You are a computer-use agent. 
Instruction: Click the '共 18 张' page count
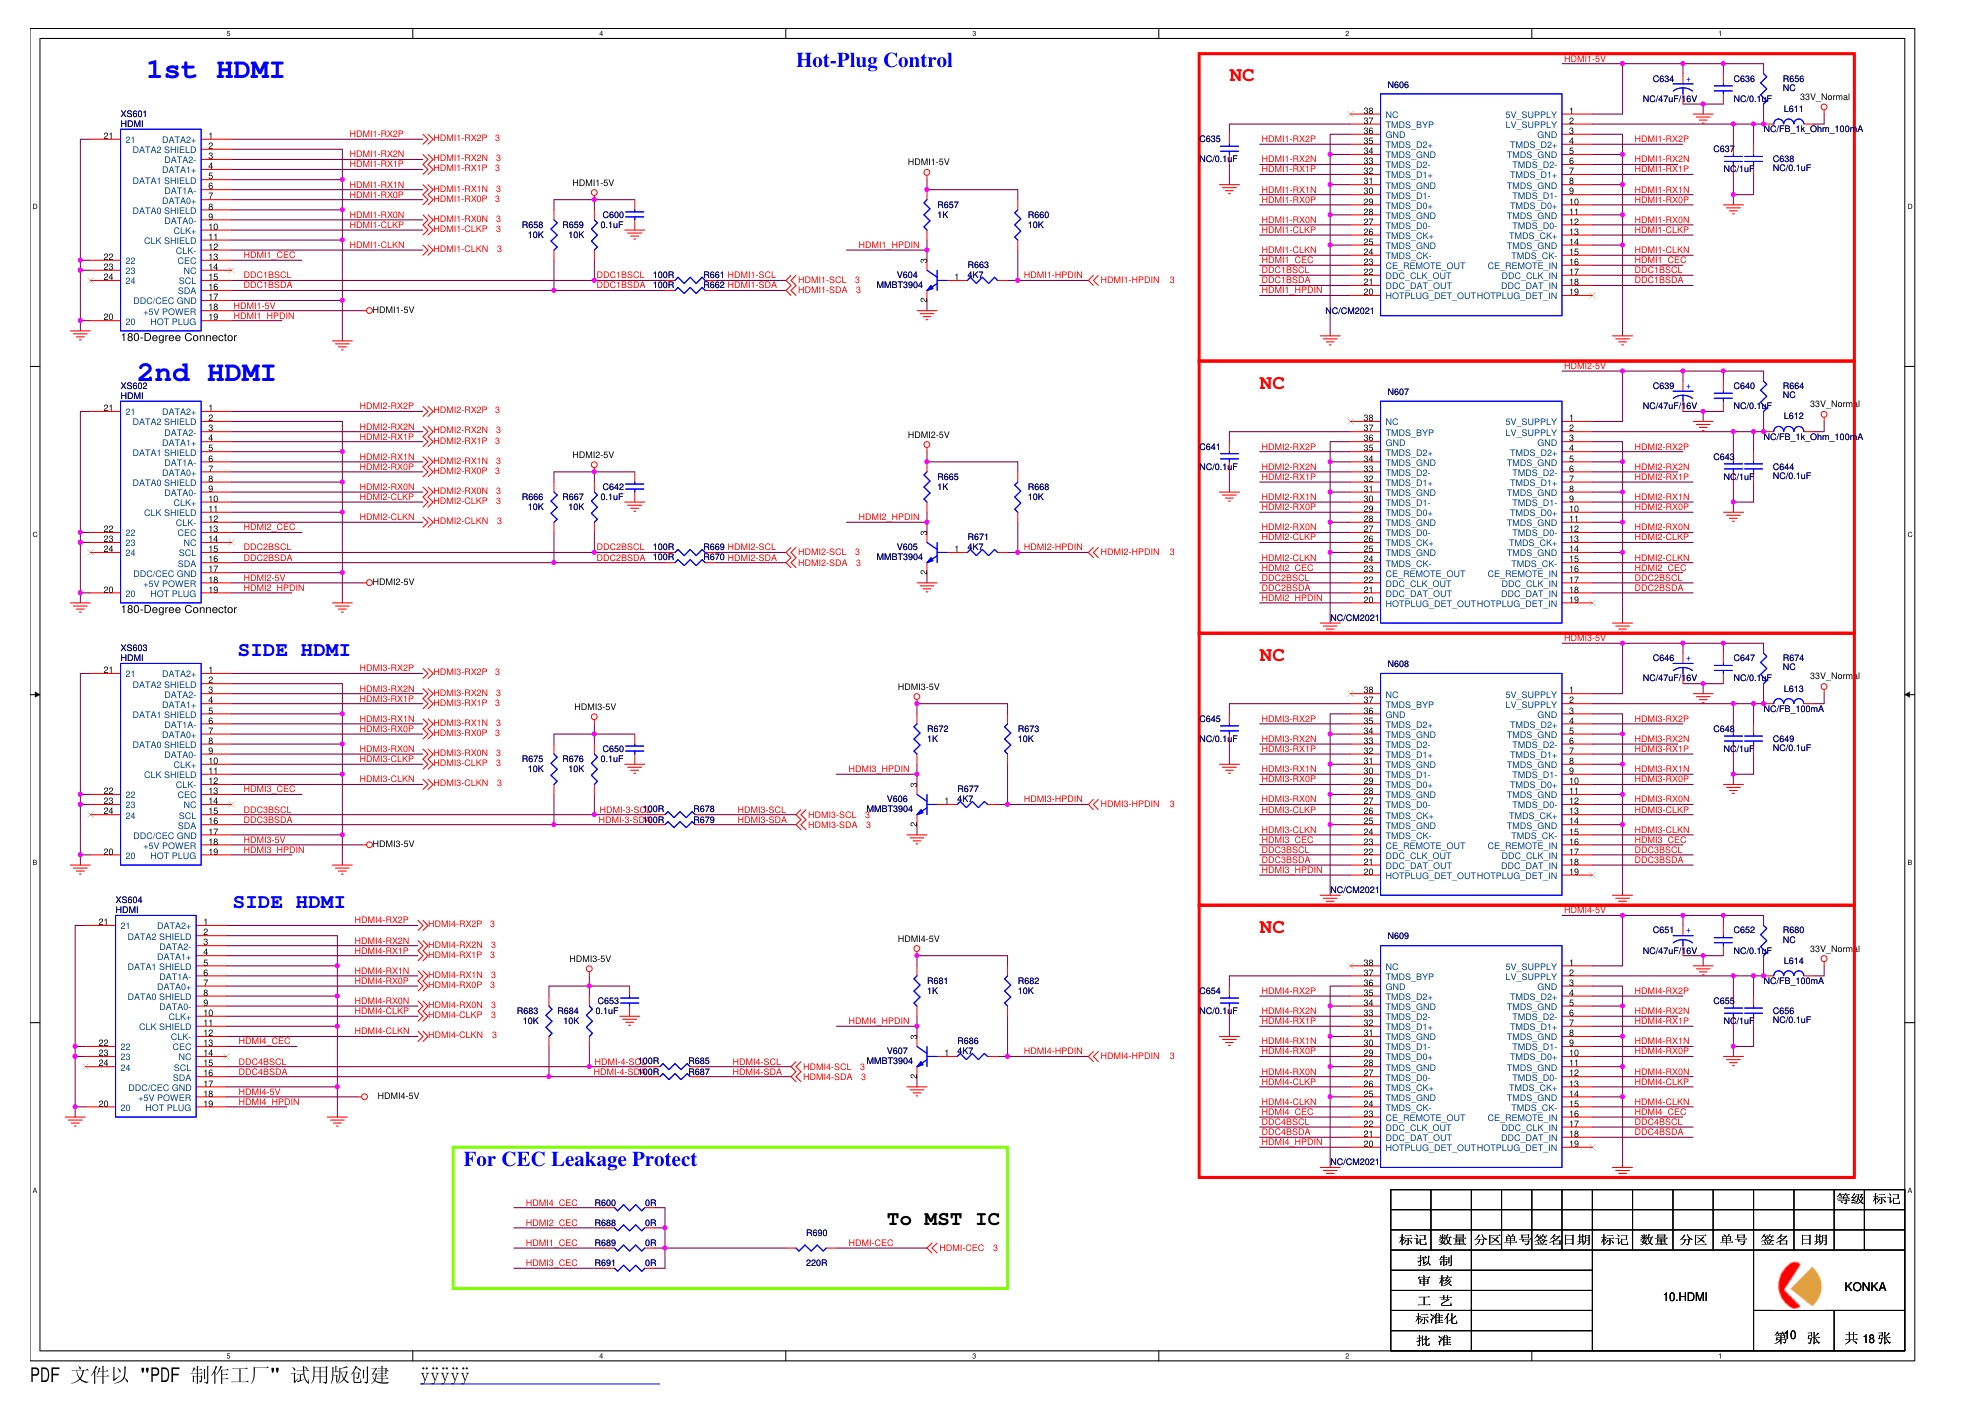1867,1338
